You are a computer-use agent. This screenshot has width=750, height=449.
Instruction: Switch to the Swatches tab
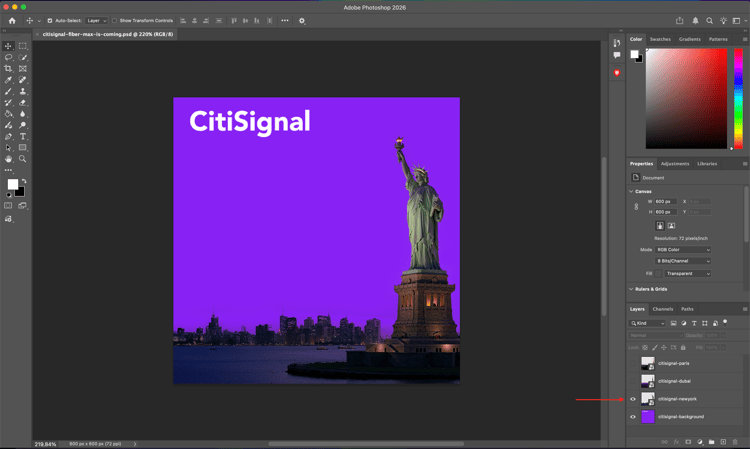tap(660, 39)
